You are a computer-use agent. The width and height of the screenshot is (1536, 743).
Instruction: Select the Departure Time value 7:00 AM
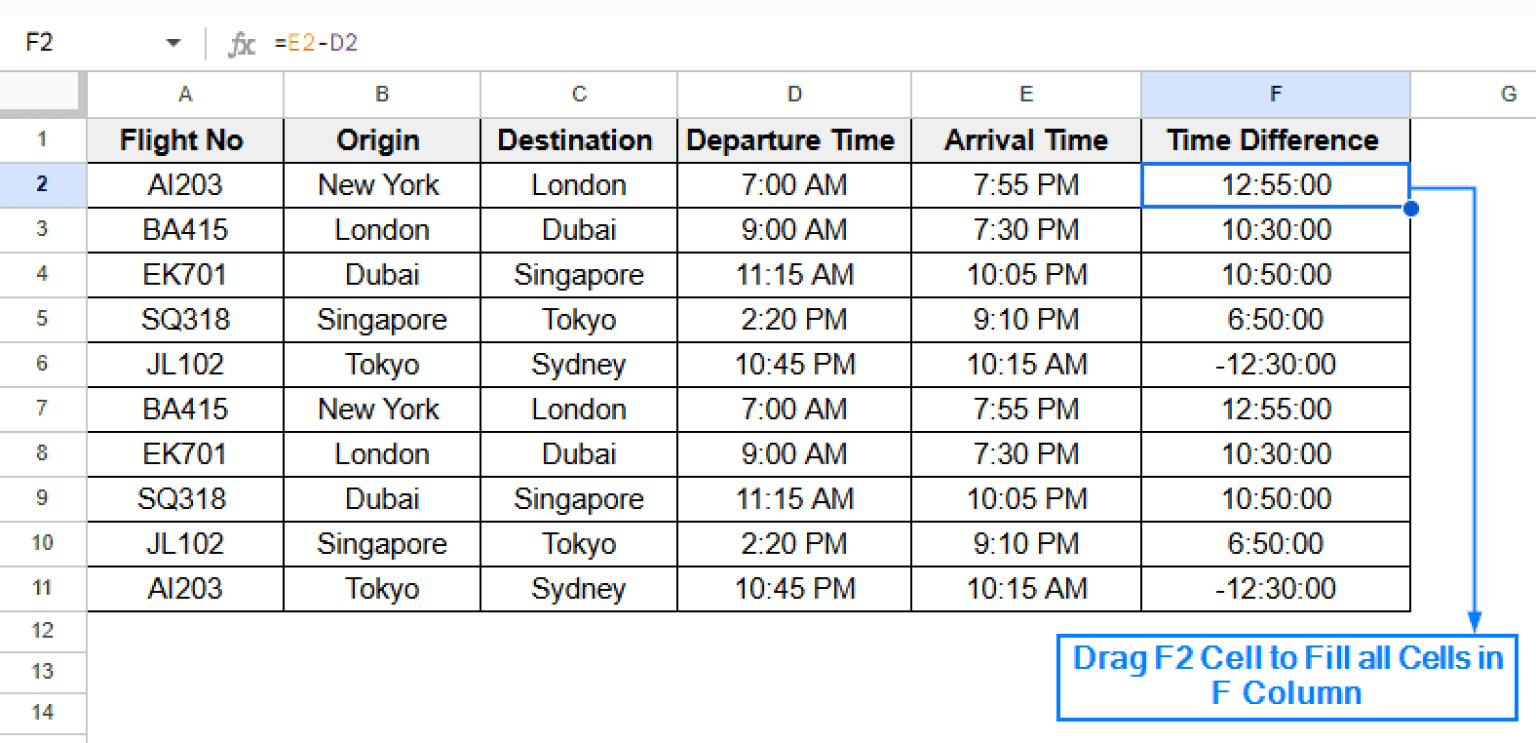click(793, 184)
